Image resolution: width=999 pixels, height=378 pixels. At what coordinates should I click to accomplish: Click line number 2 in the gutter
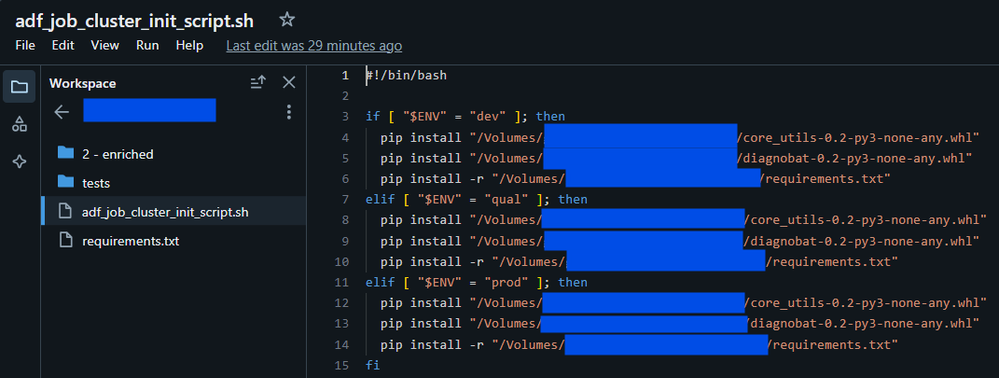coord(346,96)
